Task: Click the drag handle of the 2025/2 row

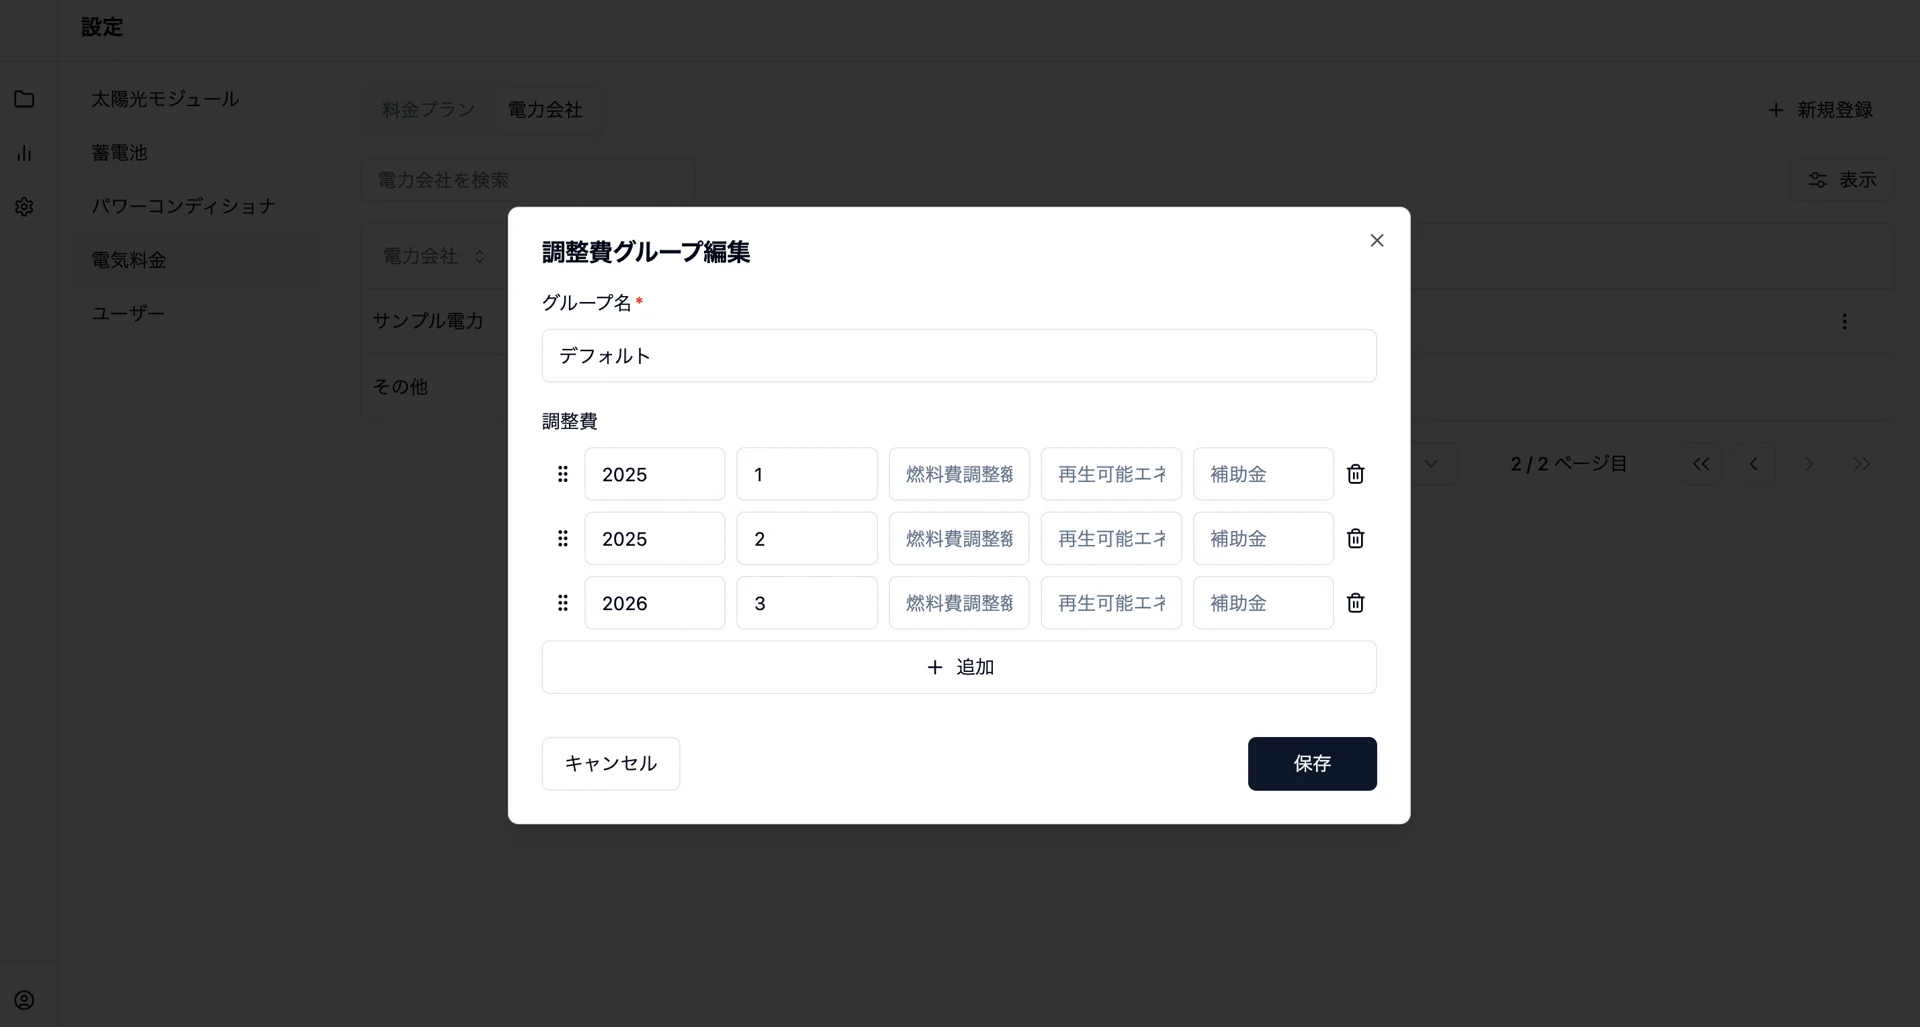Action: [x=563, y=539]
